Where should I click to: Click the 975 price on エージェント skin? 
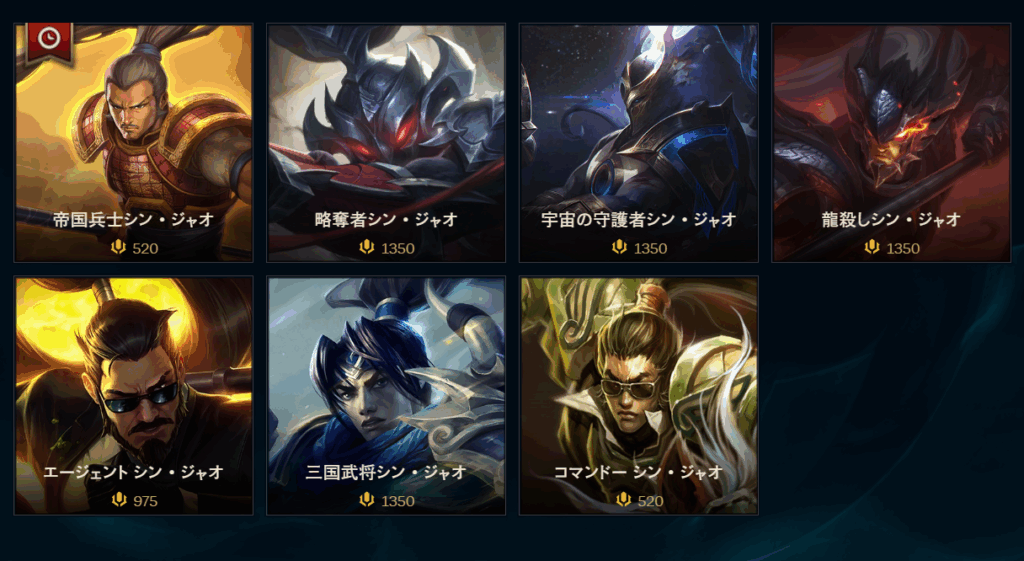pyautogui.click(x=146, y=501)
